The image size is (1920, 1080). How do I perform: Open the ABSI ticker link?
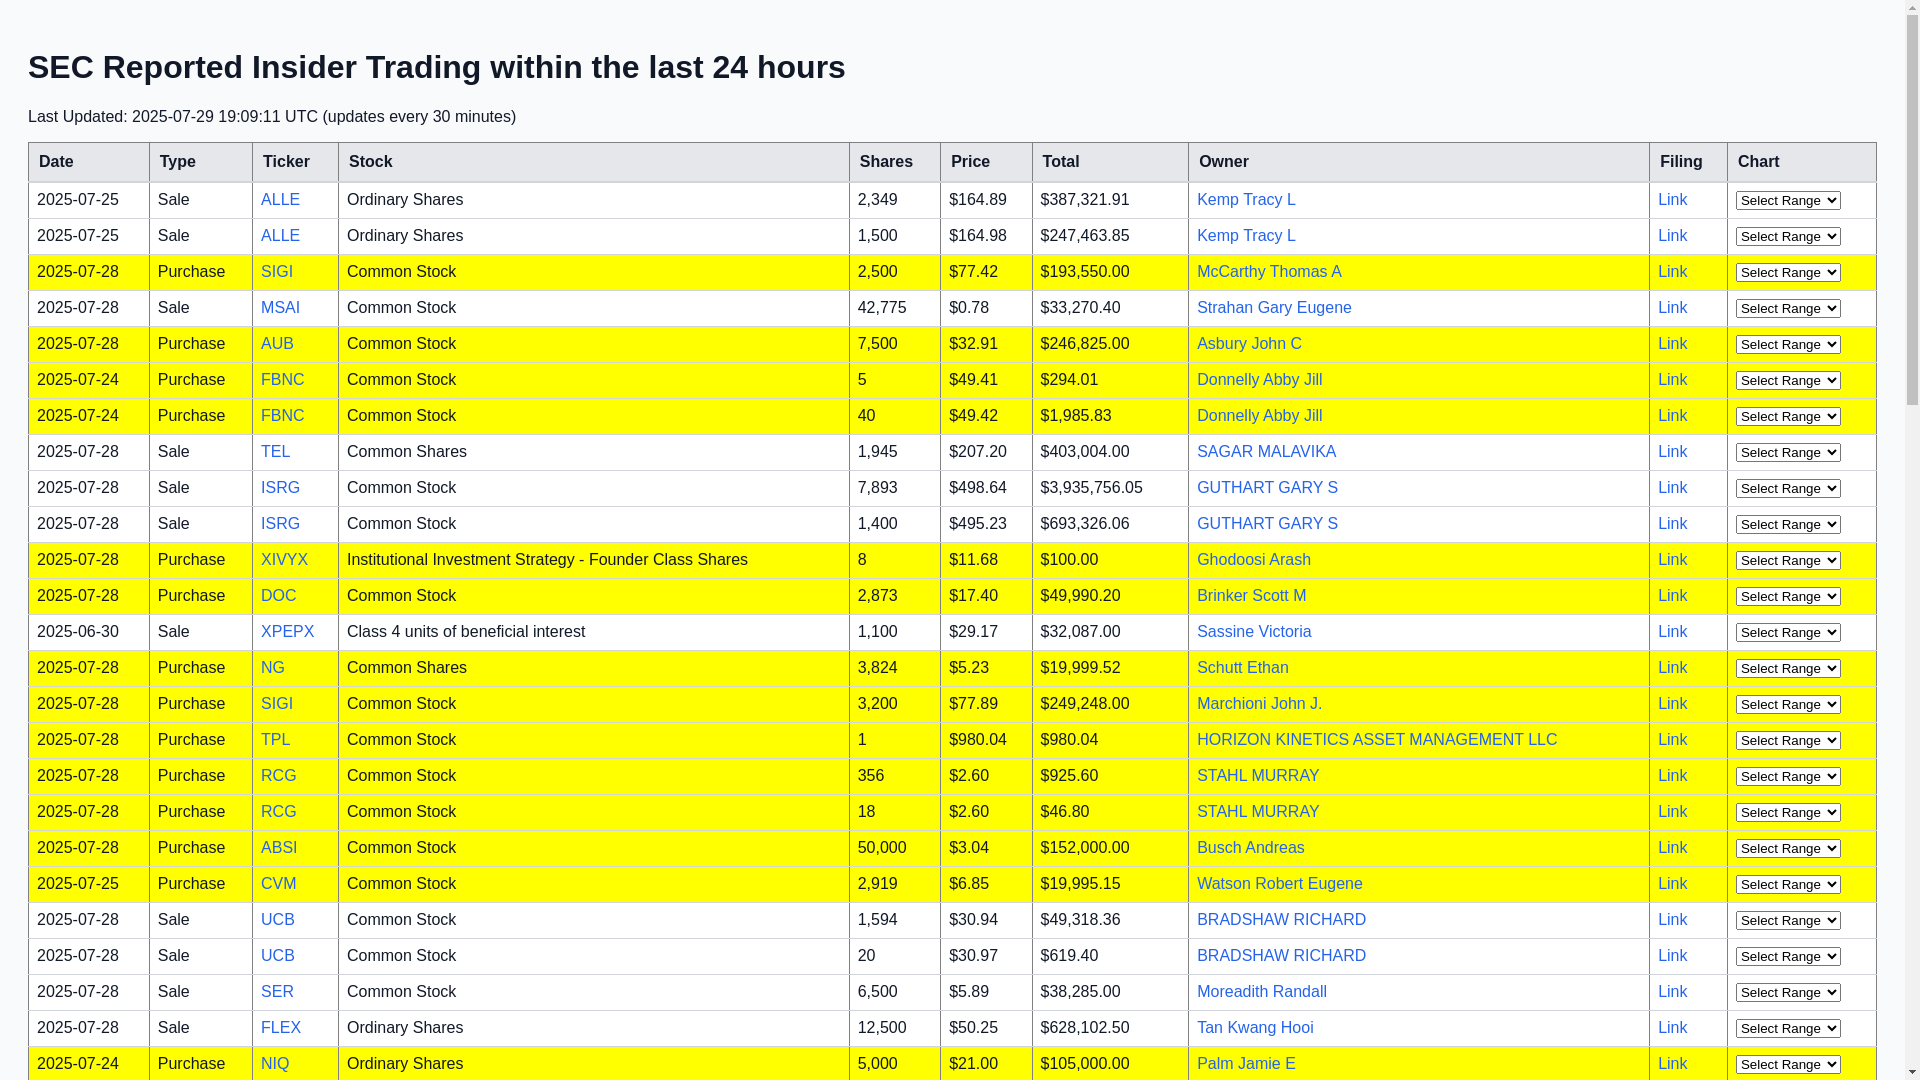pos(279,848)
